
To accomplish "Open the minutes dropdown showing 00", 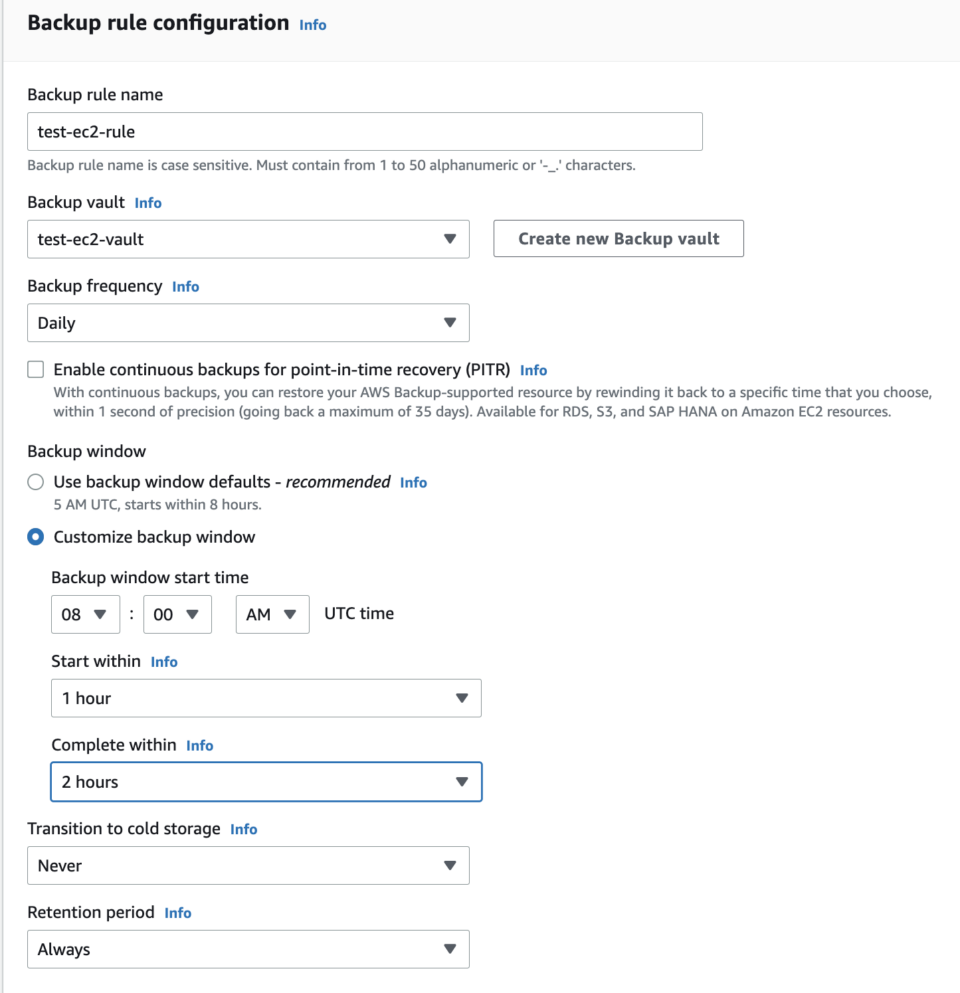I will [177, 614].
